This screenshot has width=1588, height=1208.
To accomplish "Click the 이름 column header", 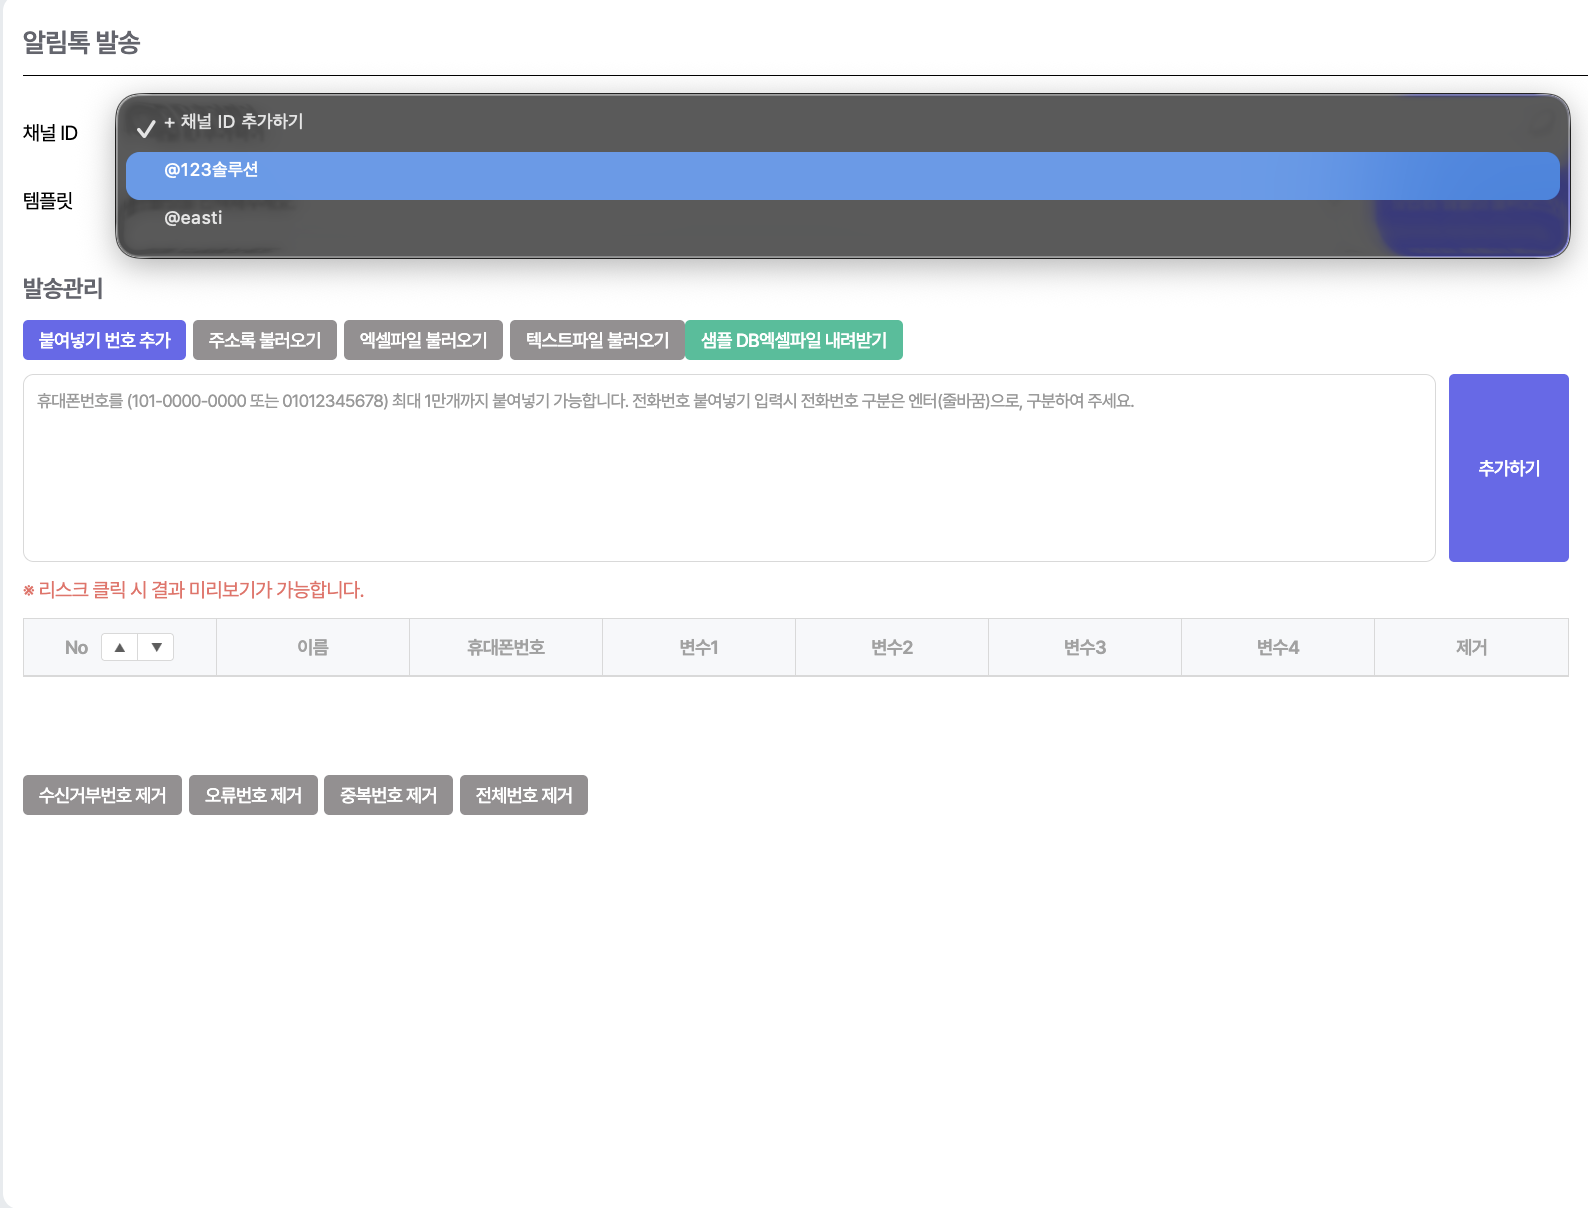I will pos(313,647).
